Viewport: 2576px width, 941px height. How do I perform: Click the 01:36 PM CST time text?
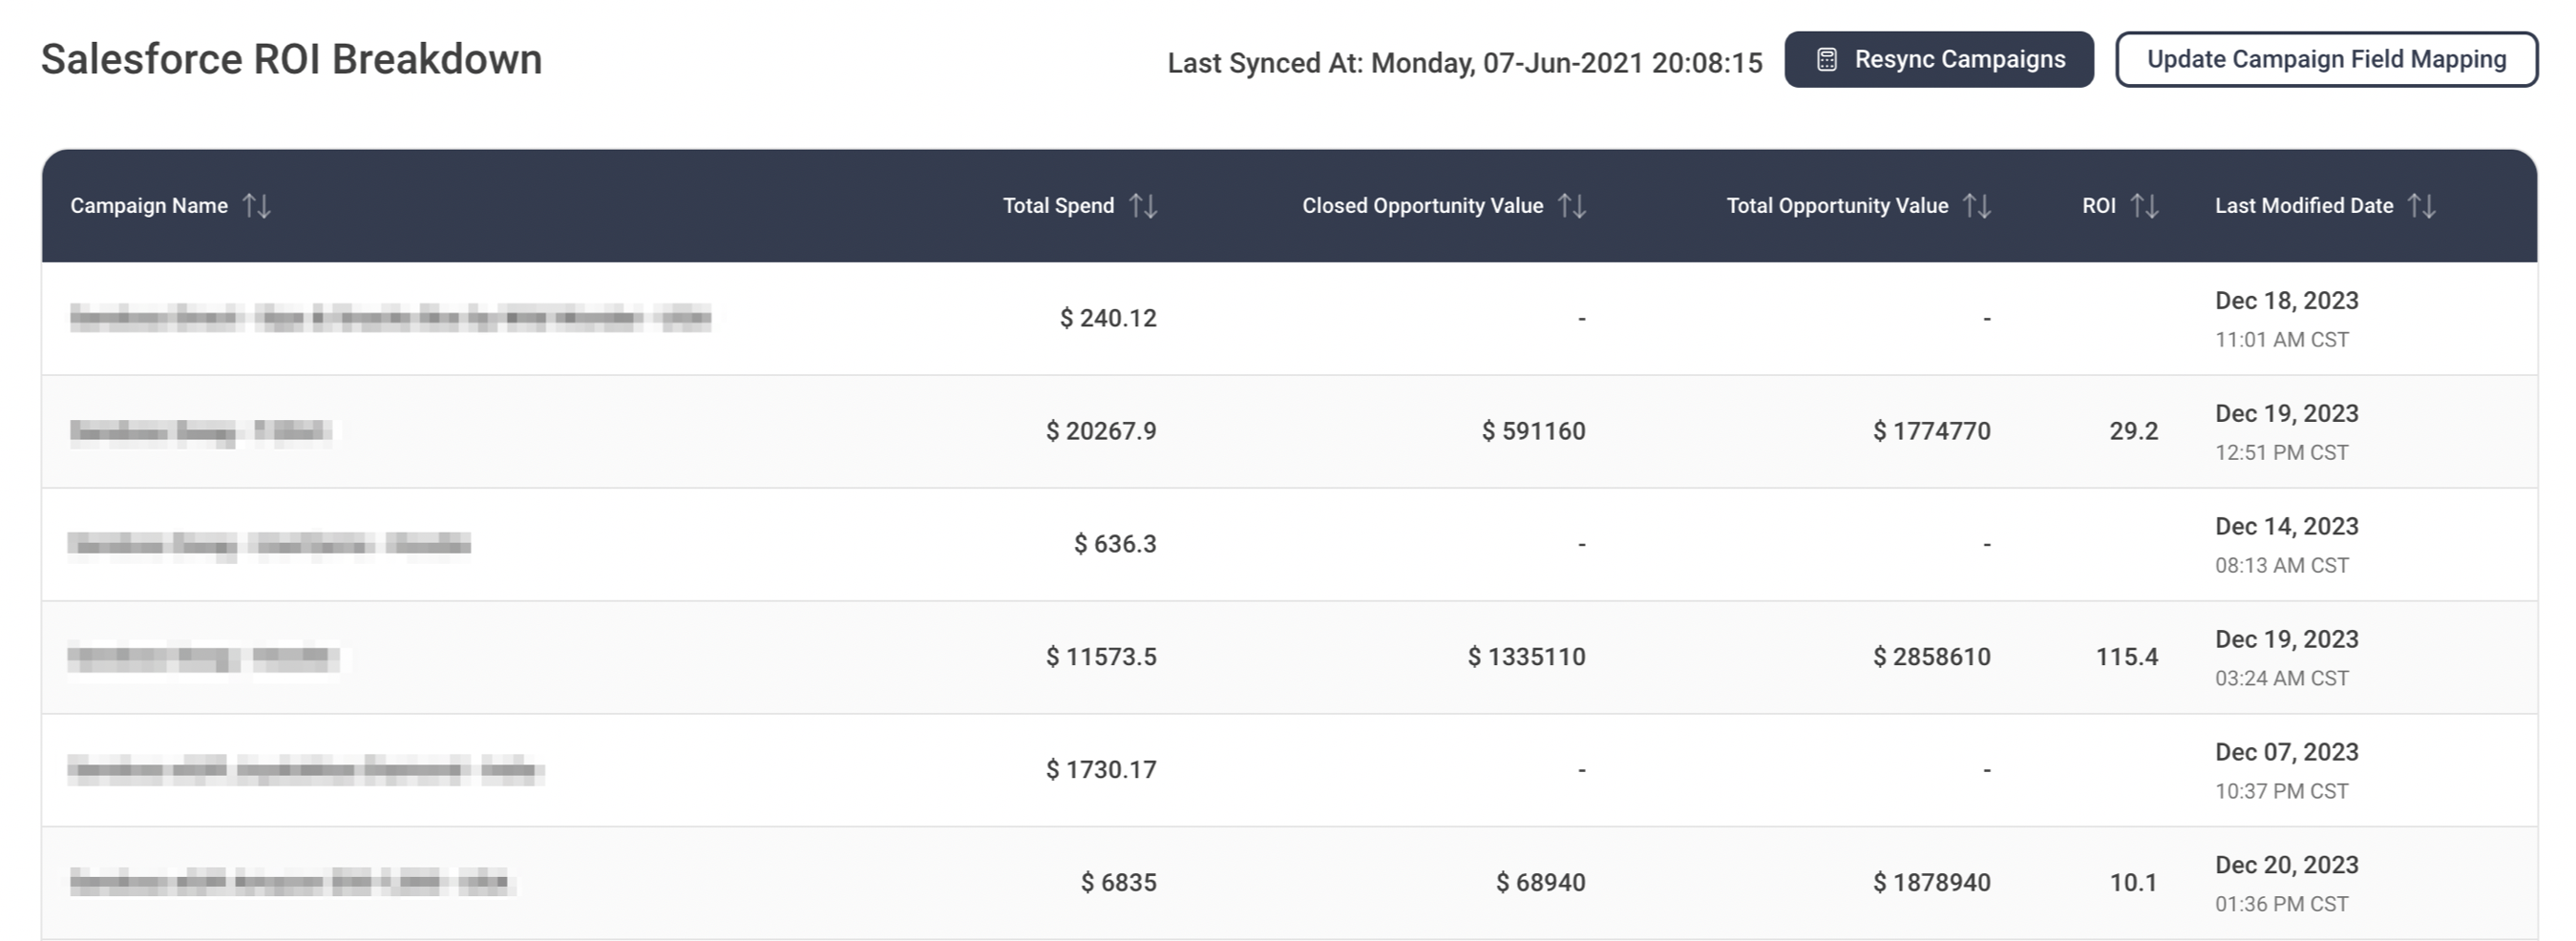click(x=2281, y=905)
